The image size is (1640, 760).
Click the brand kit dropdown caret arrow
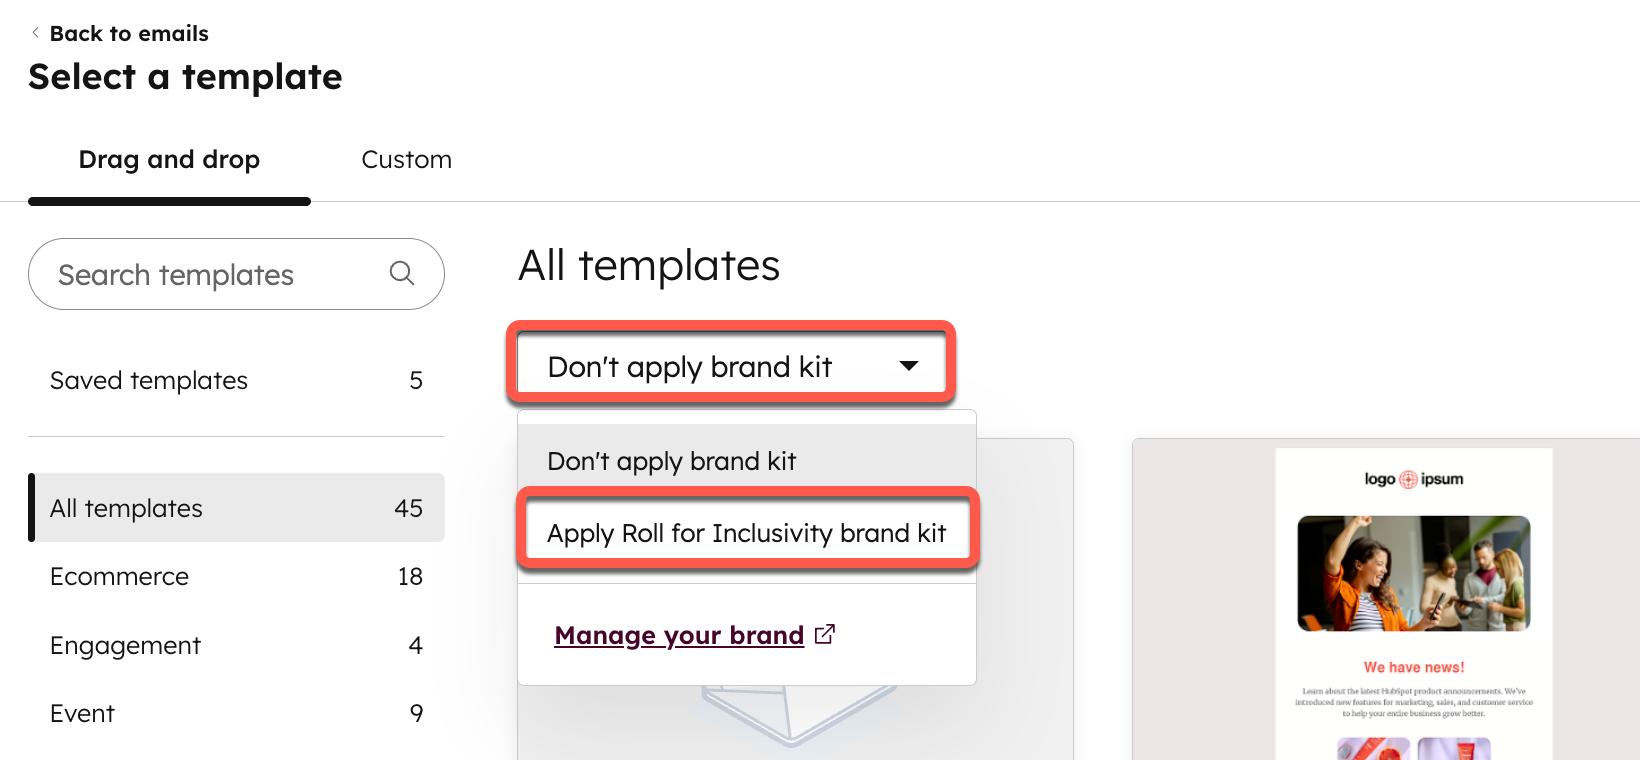click(908, 366)
